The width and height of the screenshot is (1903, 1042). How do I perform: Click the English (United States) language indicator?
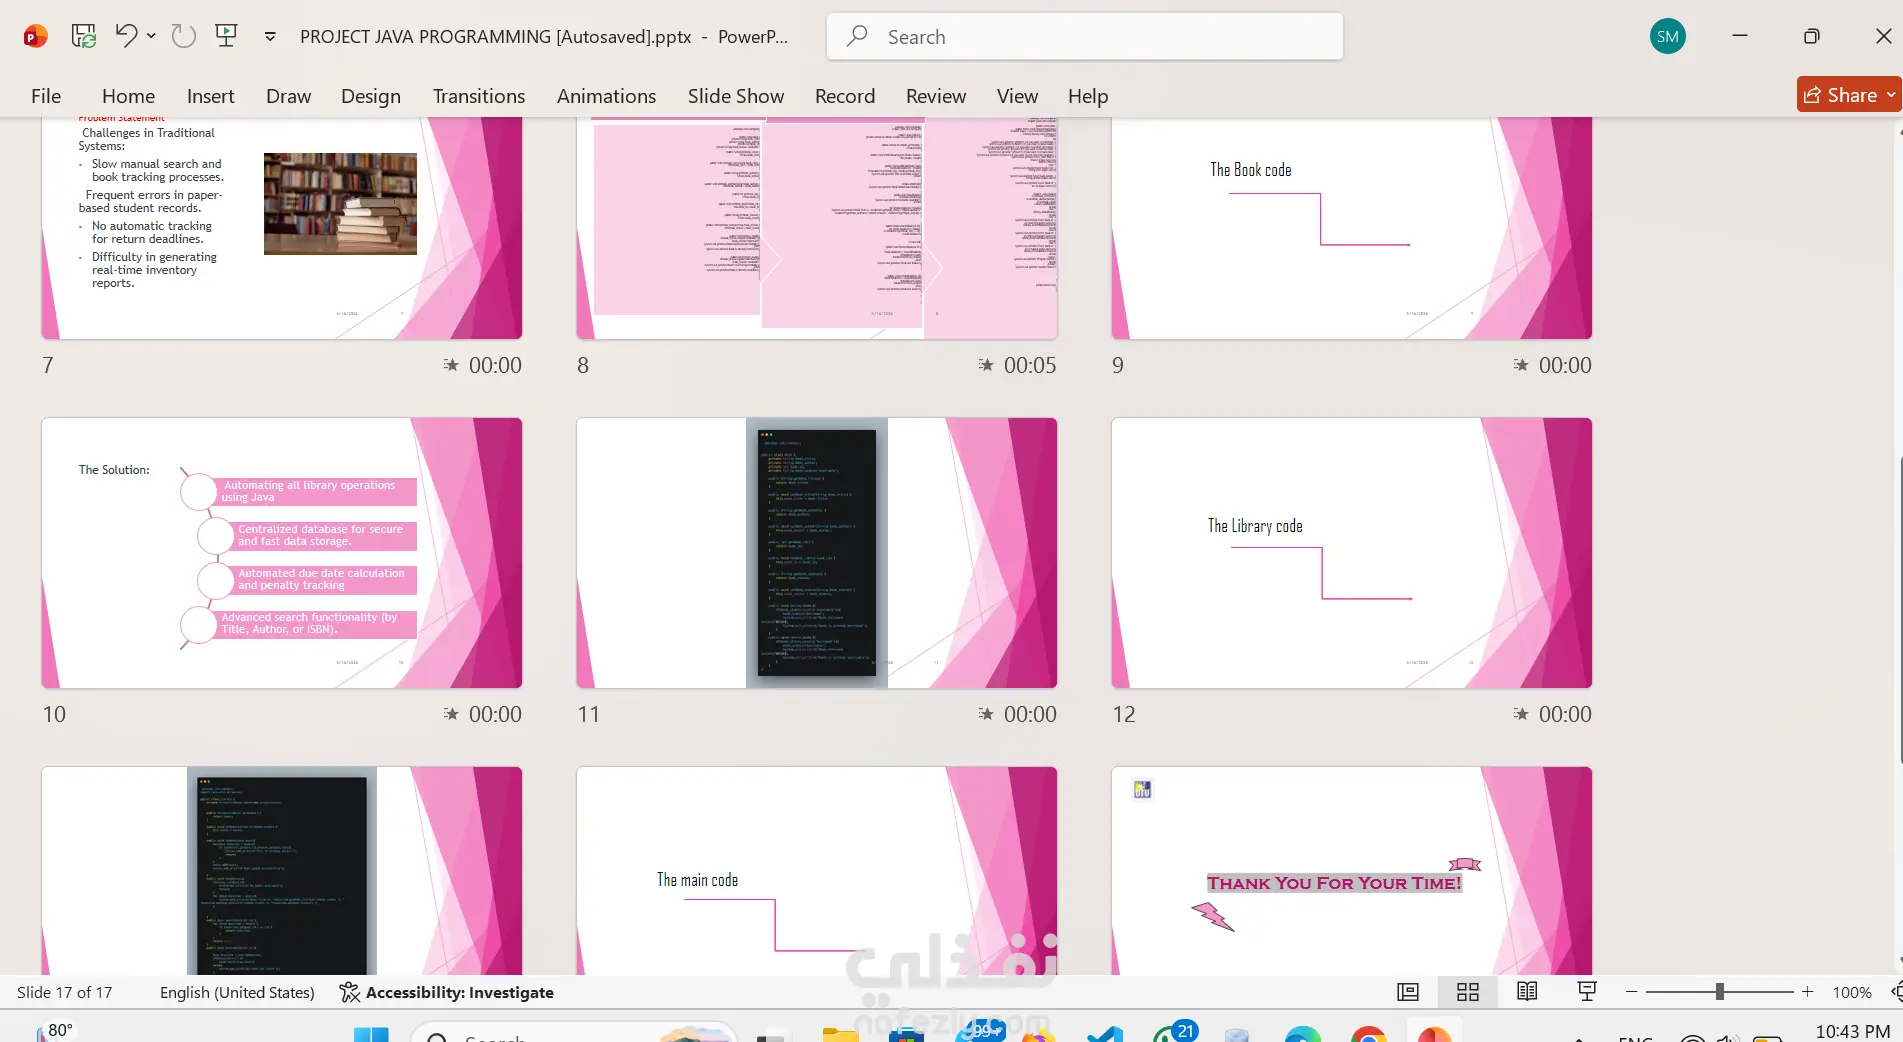(x=237, y=992)
